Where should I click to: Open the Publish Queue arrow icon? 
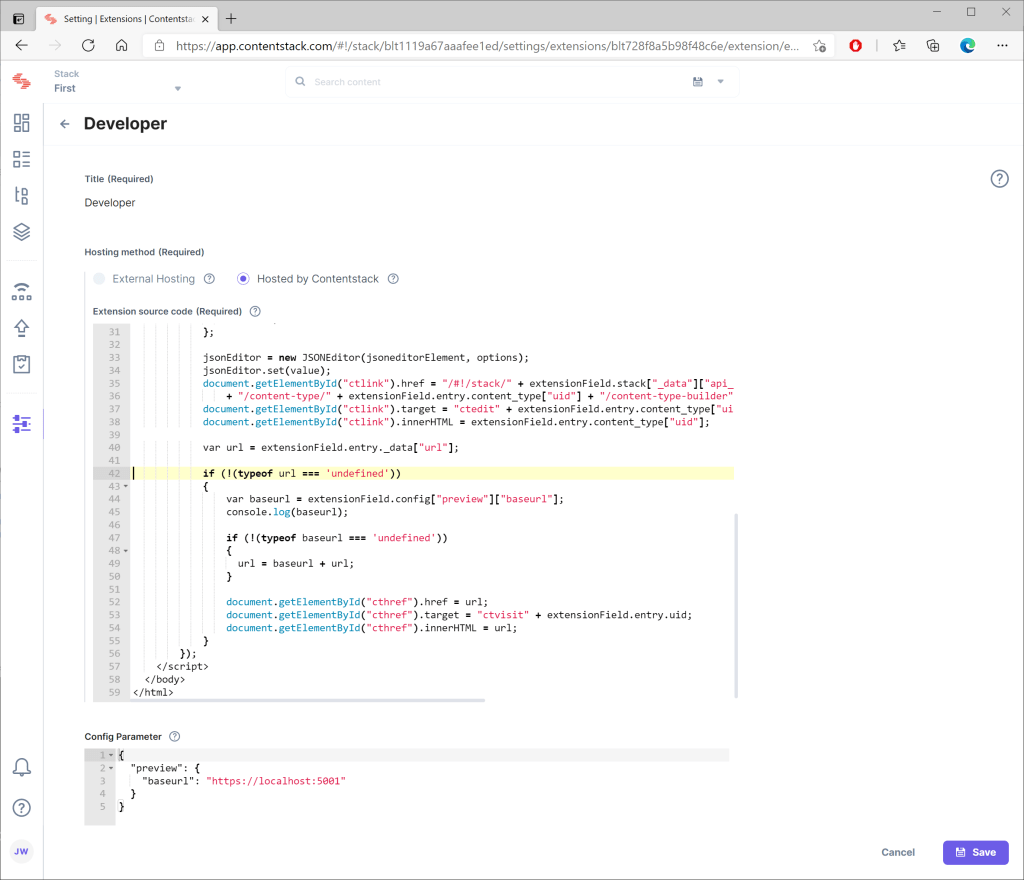[x=22, y=327]
